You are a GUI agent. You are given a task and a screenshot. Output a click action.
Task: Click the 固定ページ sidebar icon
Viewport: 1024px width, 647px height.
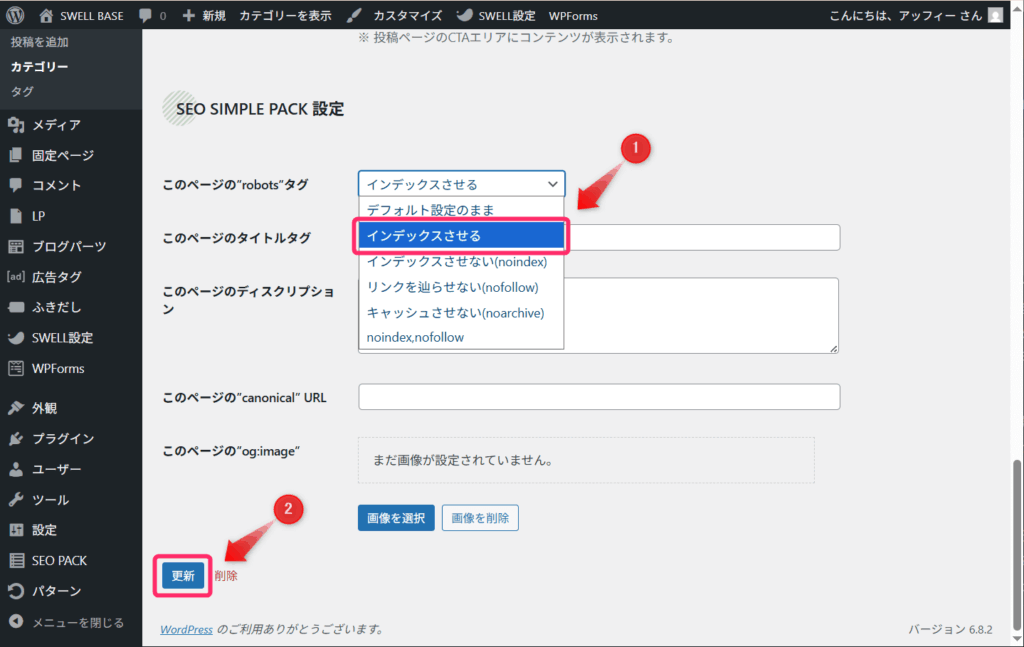click(16, 155)
